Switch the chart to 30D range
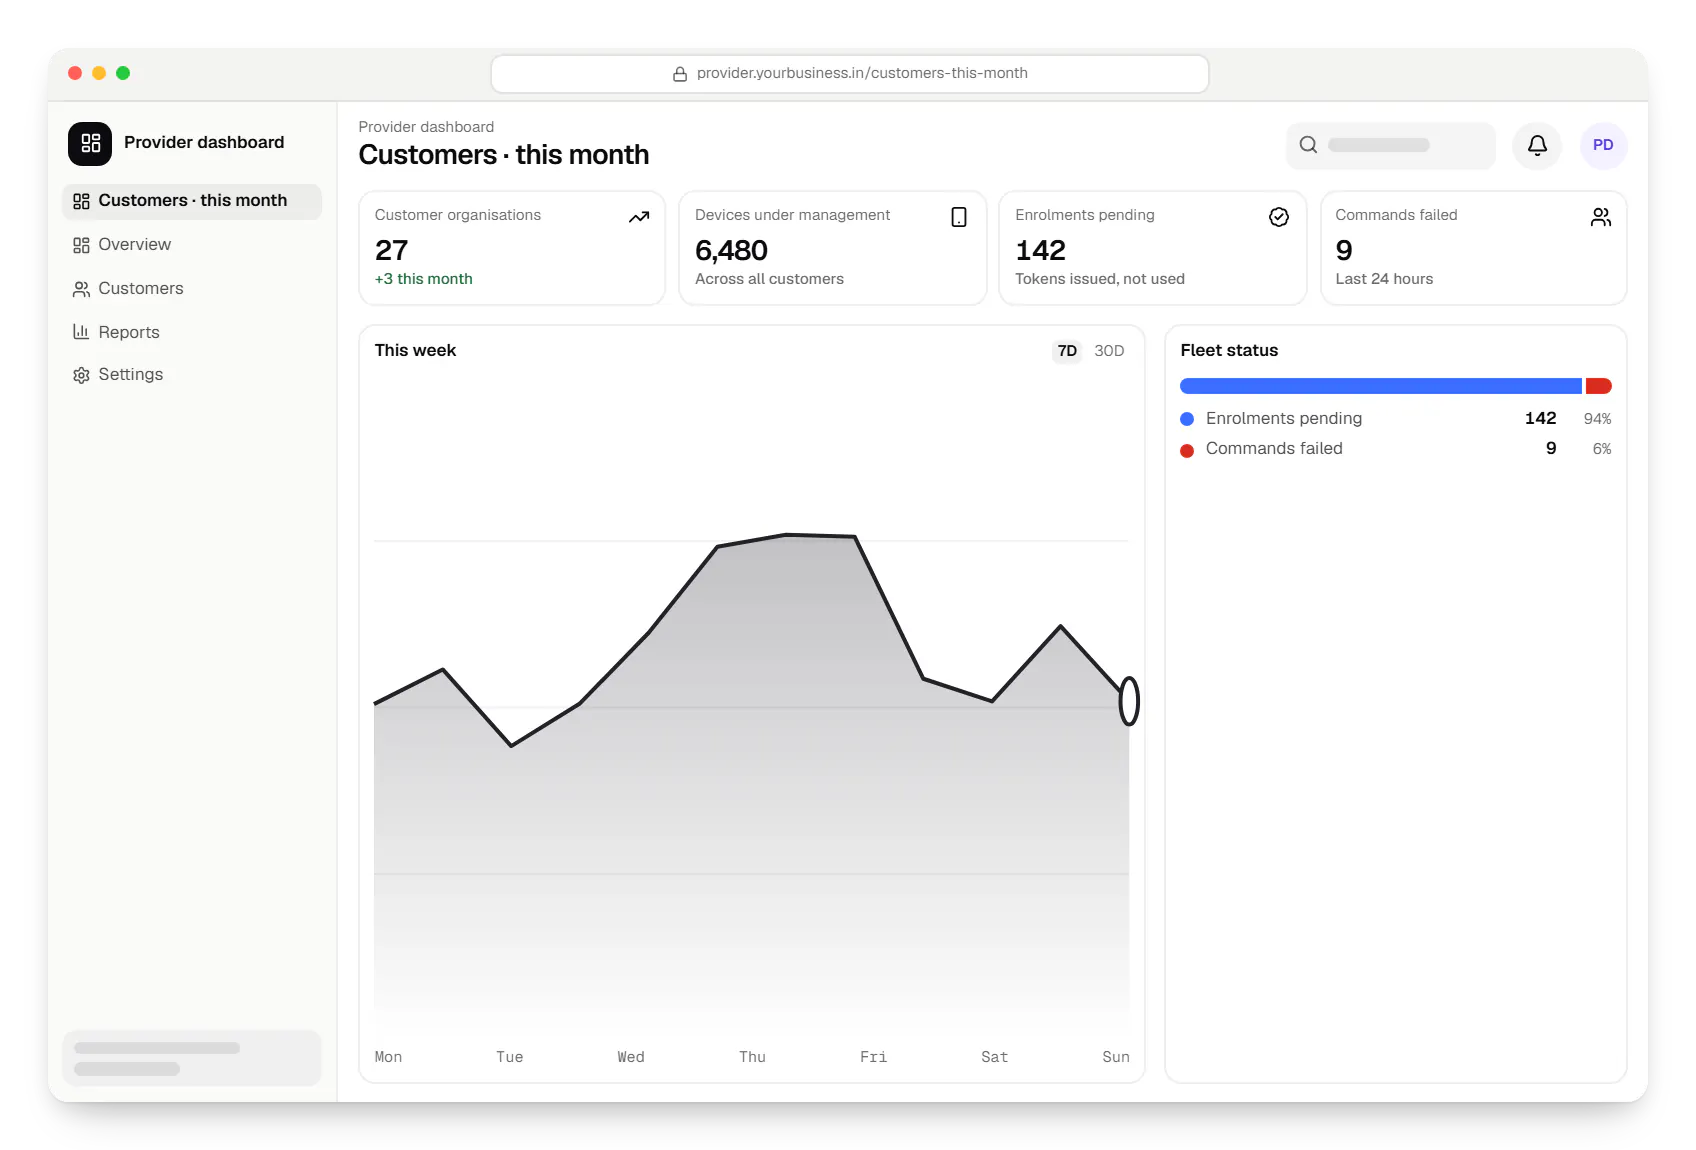Viewport: 1696px width, 1150px height. pyautogui.click(x=1109, y=351)
